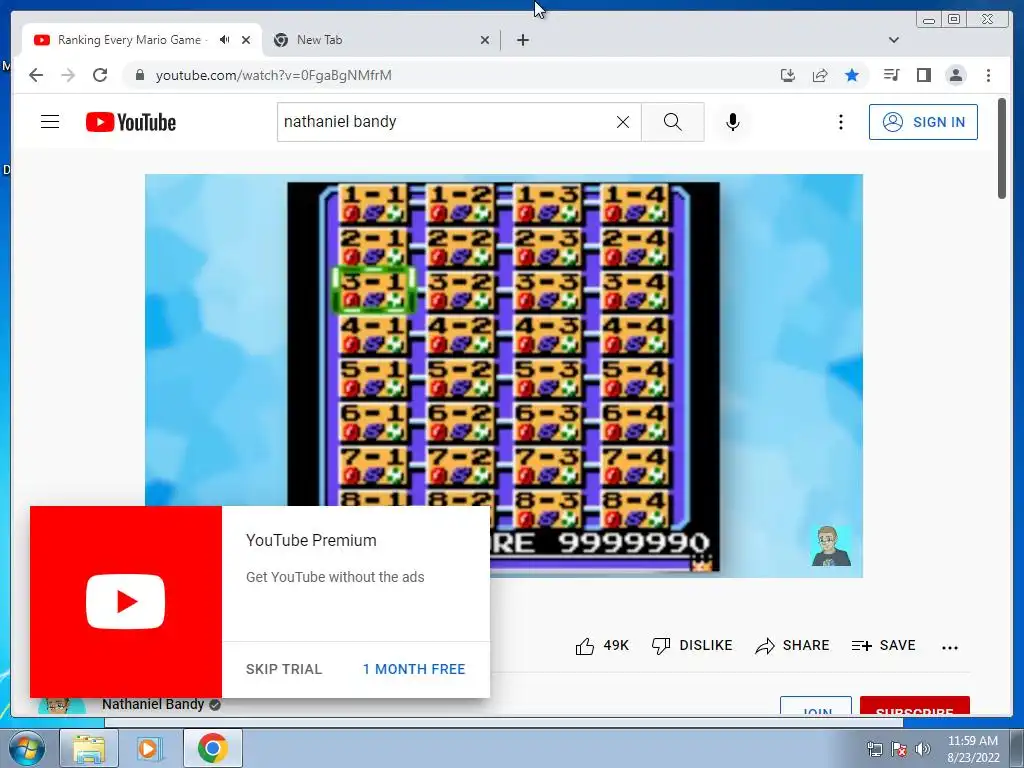Open the Nathaniel Bandy channel name
The height and width of the screenshot is (768, 1024).
point(153,704)
